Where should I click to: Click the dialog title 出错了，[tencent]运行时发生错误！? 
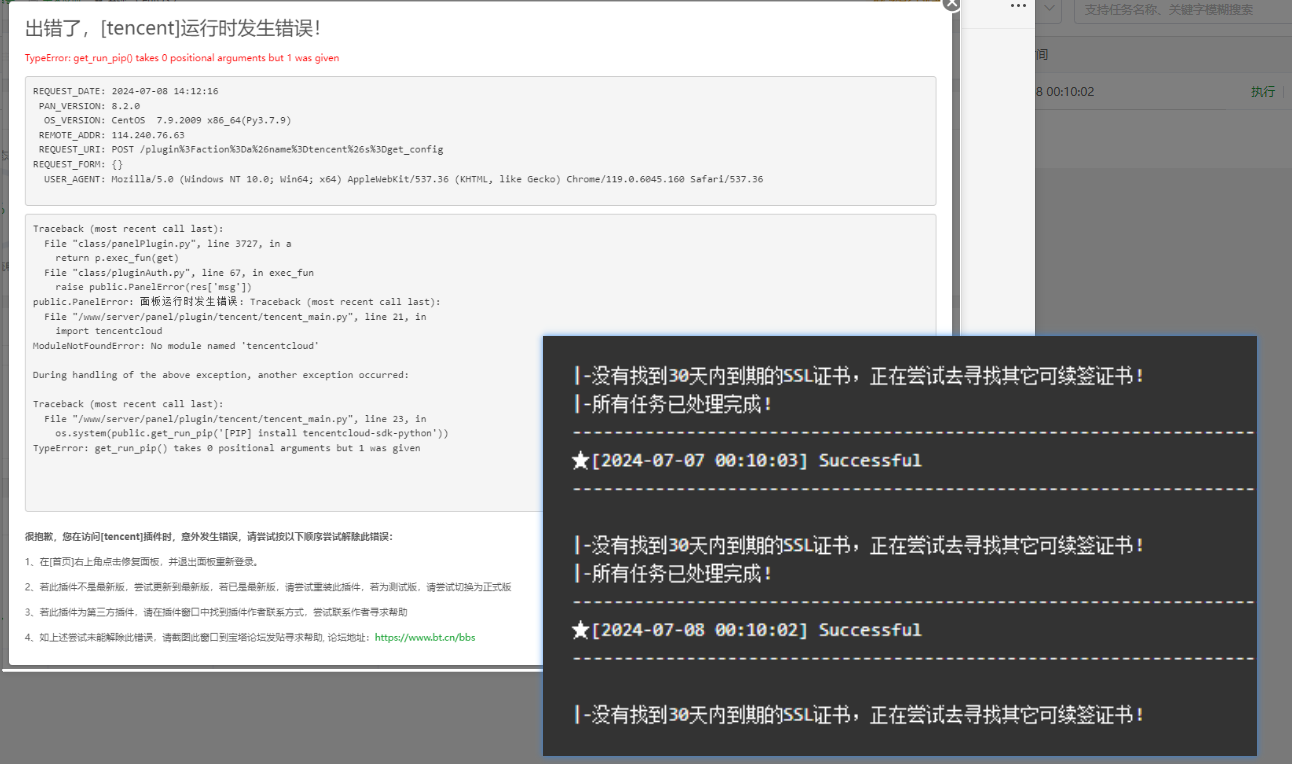[172, 29]
